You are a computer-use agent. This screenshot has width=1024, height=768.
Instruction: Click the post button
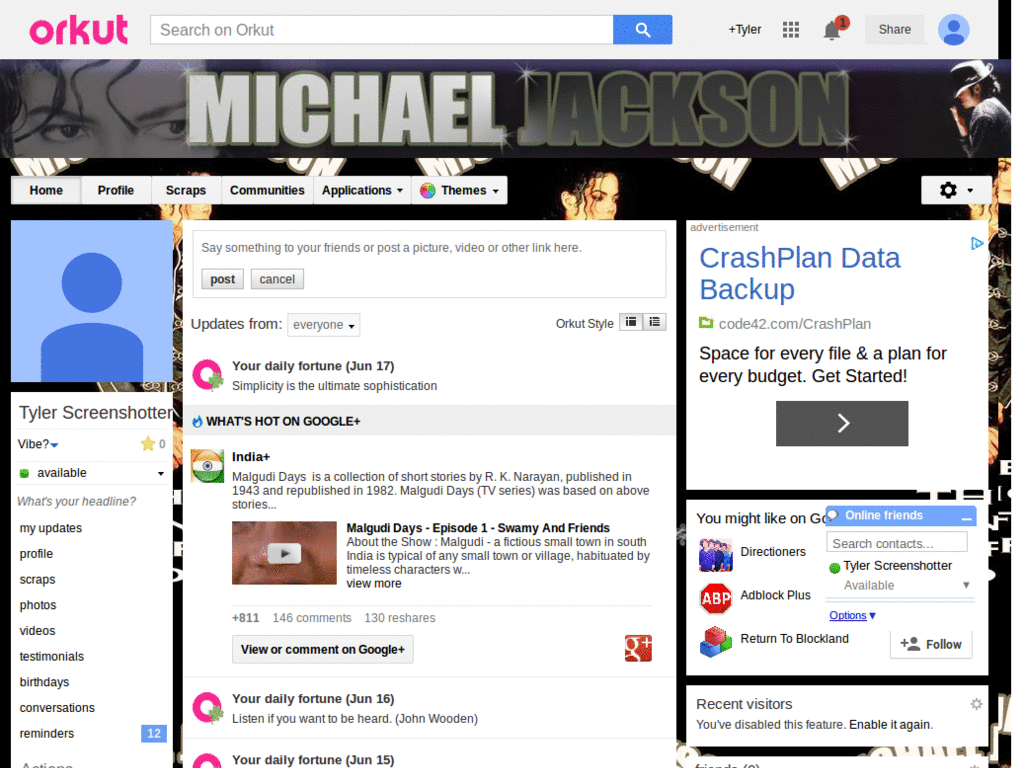[223, 280]
